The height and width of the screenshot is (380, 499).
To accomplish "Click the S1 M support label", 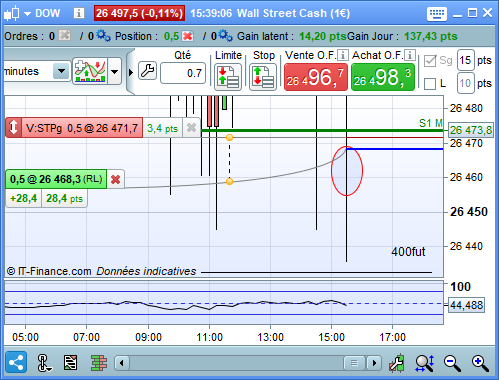I will click(x=431, y=123).
